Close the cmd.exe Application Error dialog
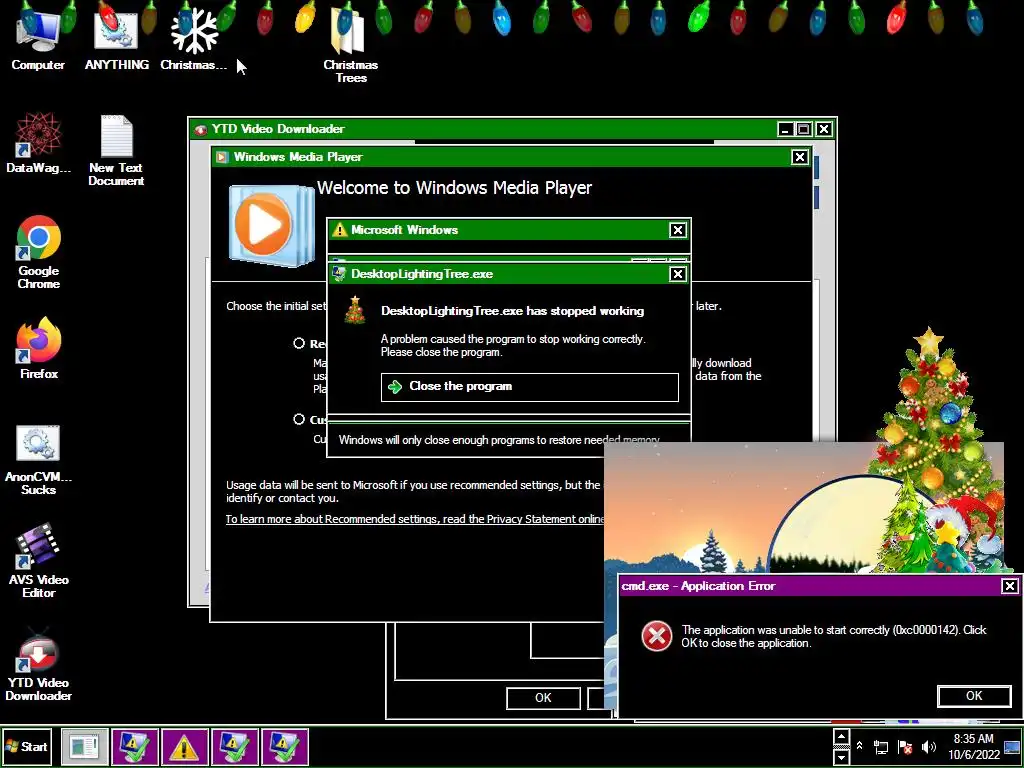This screenshot has height=768, width=1024. coord(1010,586)
